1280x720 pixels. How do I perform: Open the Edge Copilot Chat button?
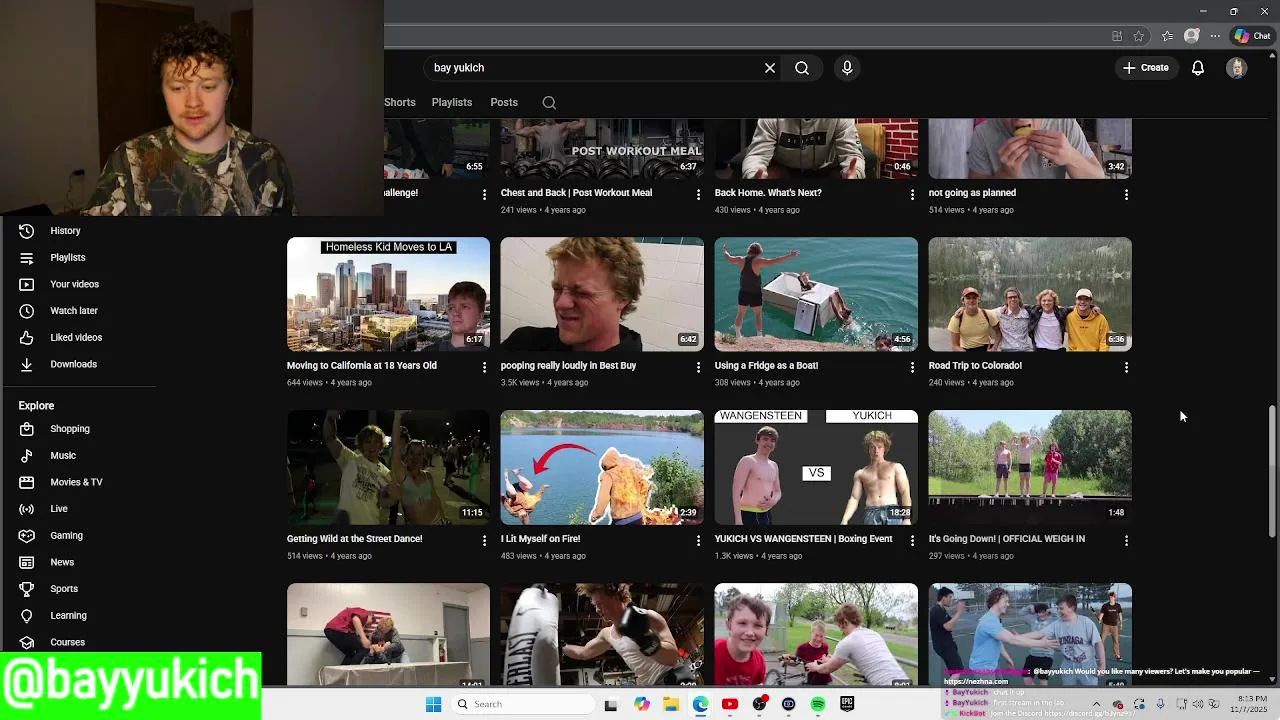1252,36
